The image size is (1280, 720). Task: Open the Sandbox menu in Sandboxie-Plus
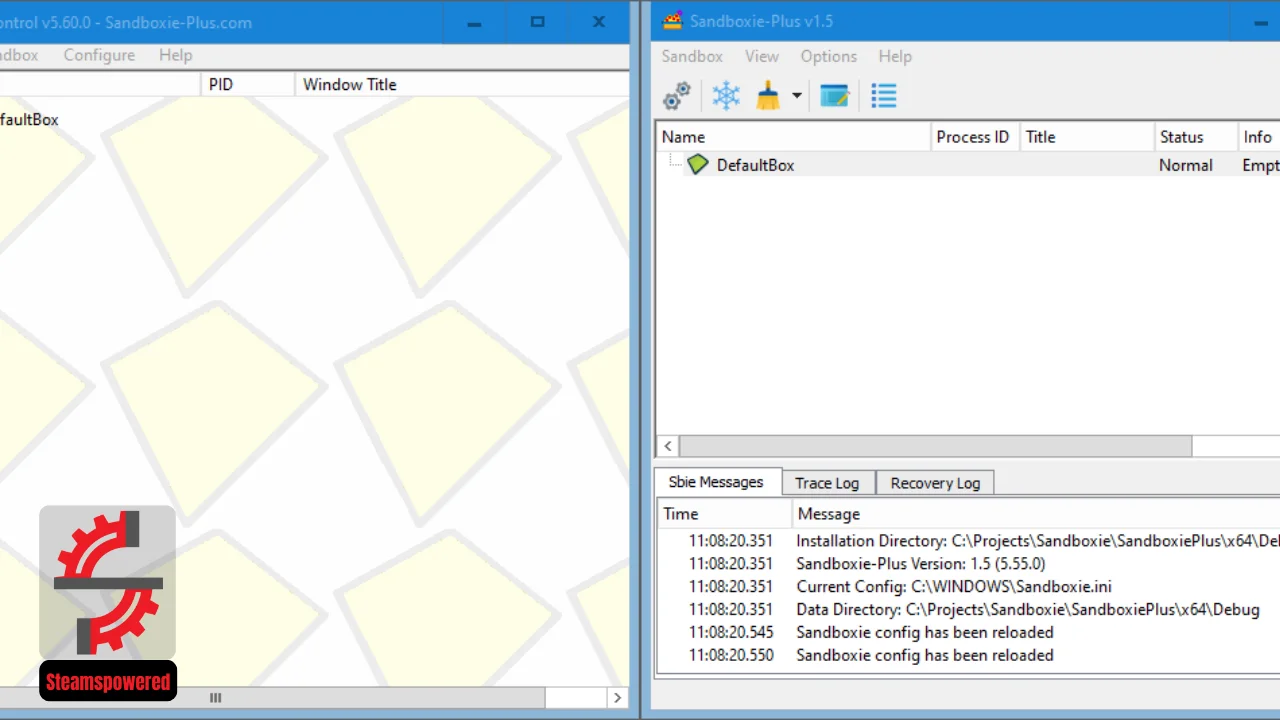point(692,56)
